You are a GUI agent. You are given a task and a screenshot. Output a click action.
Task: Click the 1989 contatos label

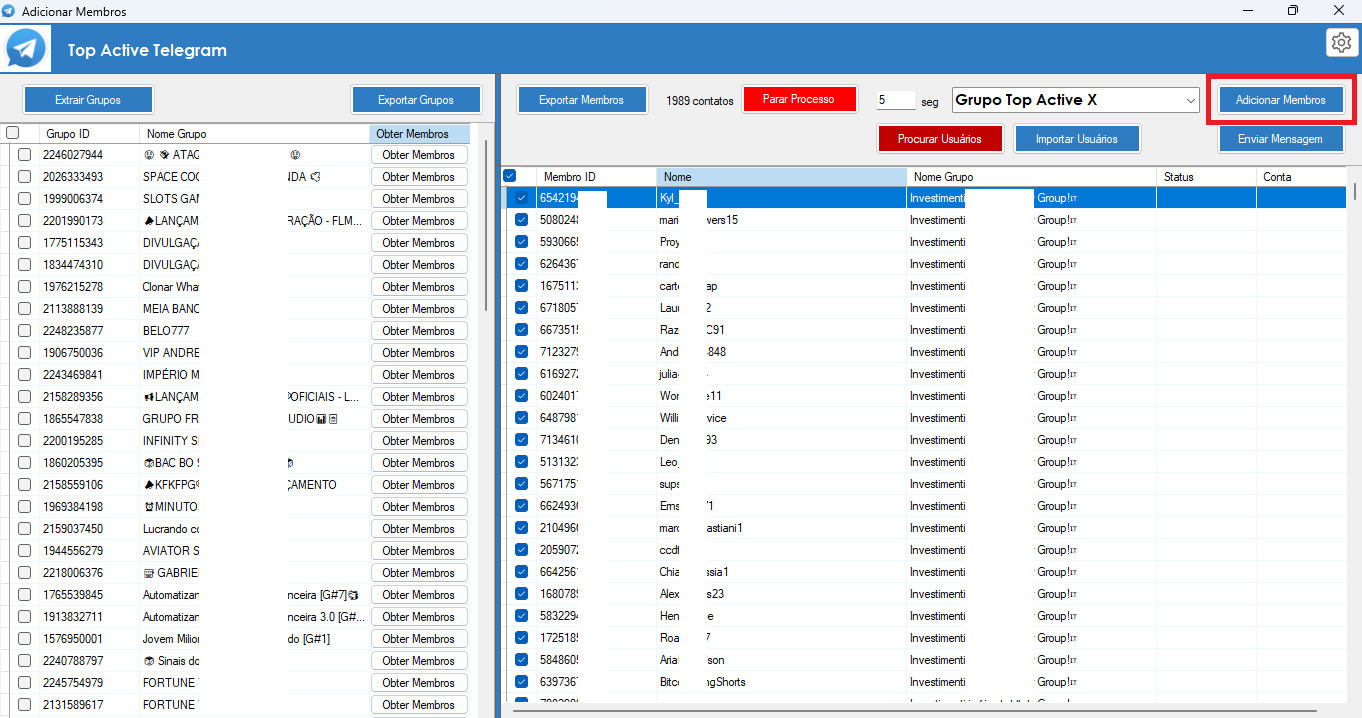click(699, 101)
